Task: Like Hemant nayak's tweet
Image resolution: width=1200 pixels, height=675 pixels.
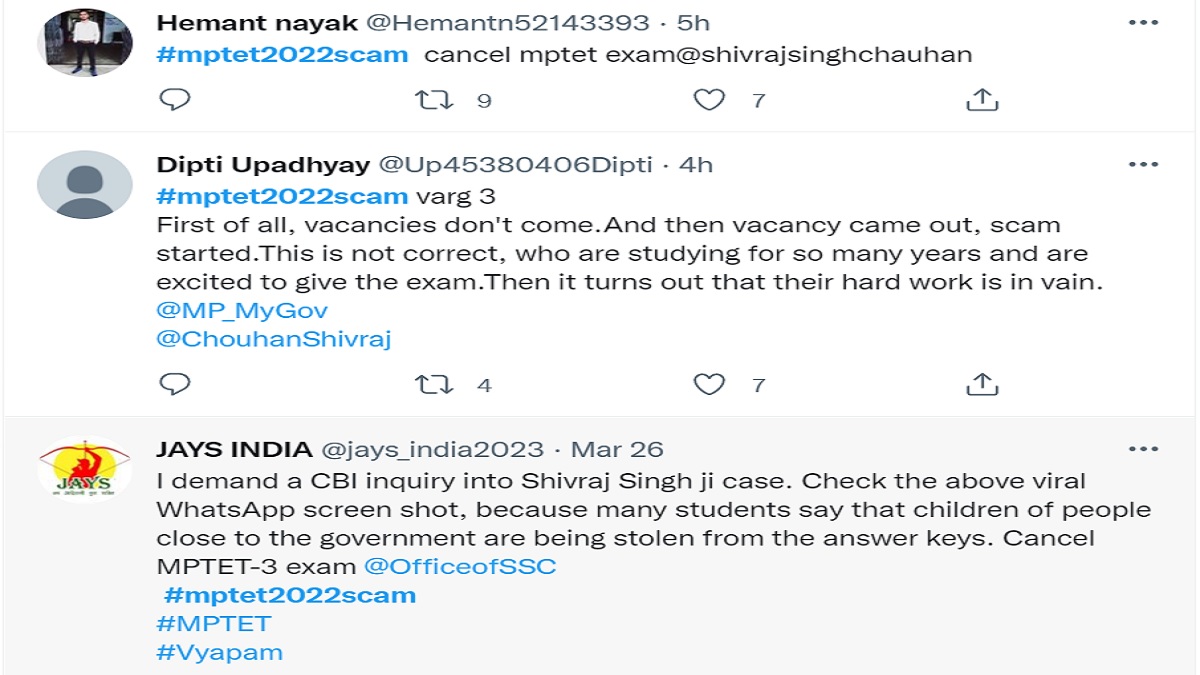Action: point(709,99)
